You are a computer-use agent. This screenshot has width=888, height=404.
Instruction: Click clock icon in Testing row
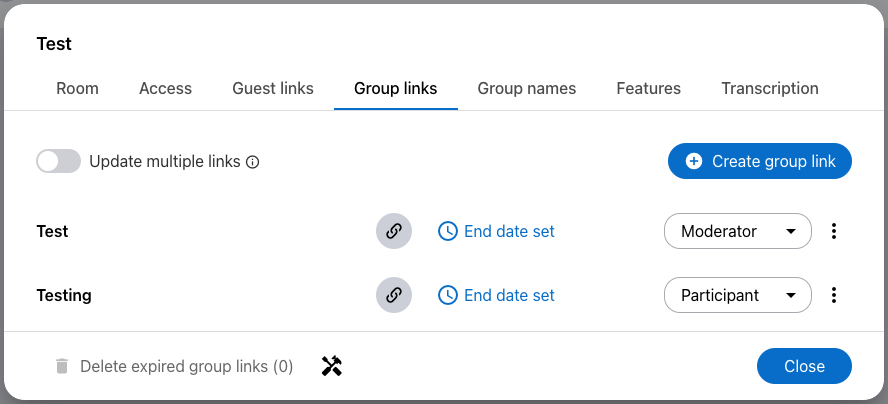448,295
